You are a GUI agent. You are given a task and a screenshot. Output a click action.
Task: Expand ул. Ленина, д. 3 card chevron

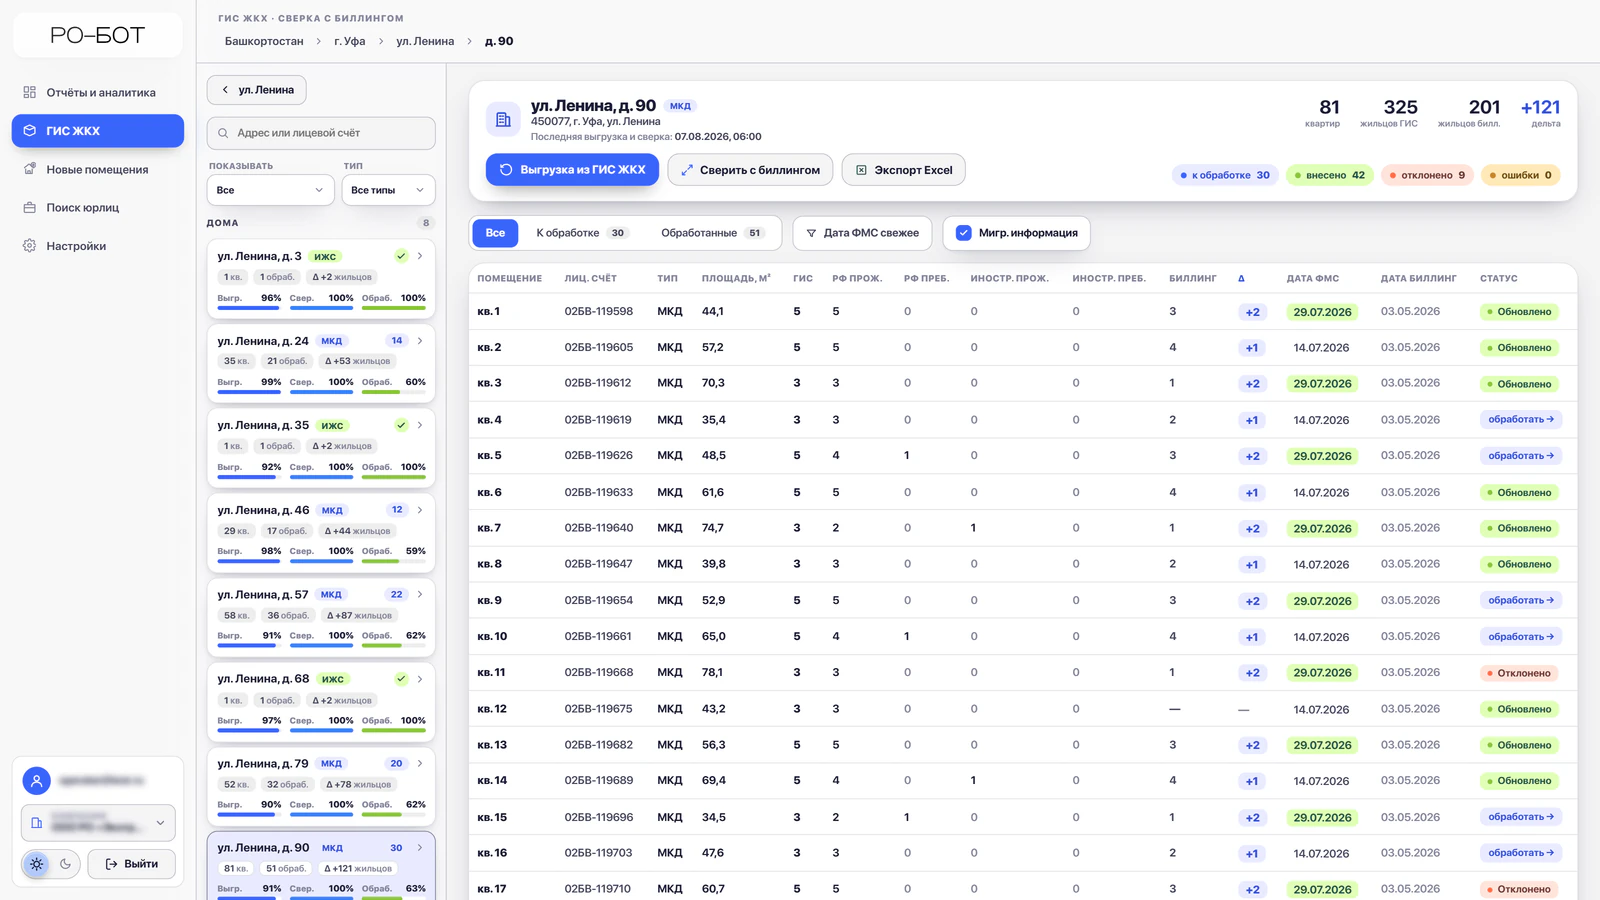[420, 256]
